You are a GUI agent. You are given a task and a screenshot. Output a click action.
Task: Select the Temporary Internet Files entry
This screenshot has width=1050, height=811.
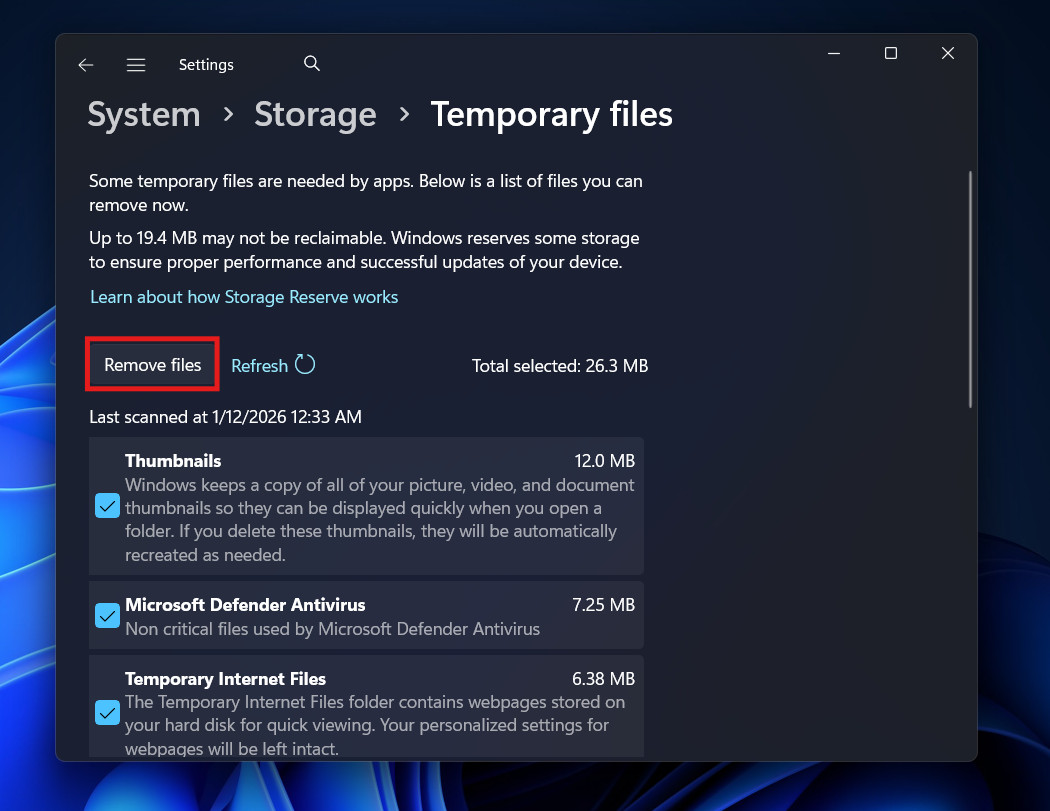380,712
